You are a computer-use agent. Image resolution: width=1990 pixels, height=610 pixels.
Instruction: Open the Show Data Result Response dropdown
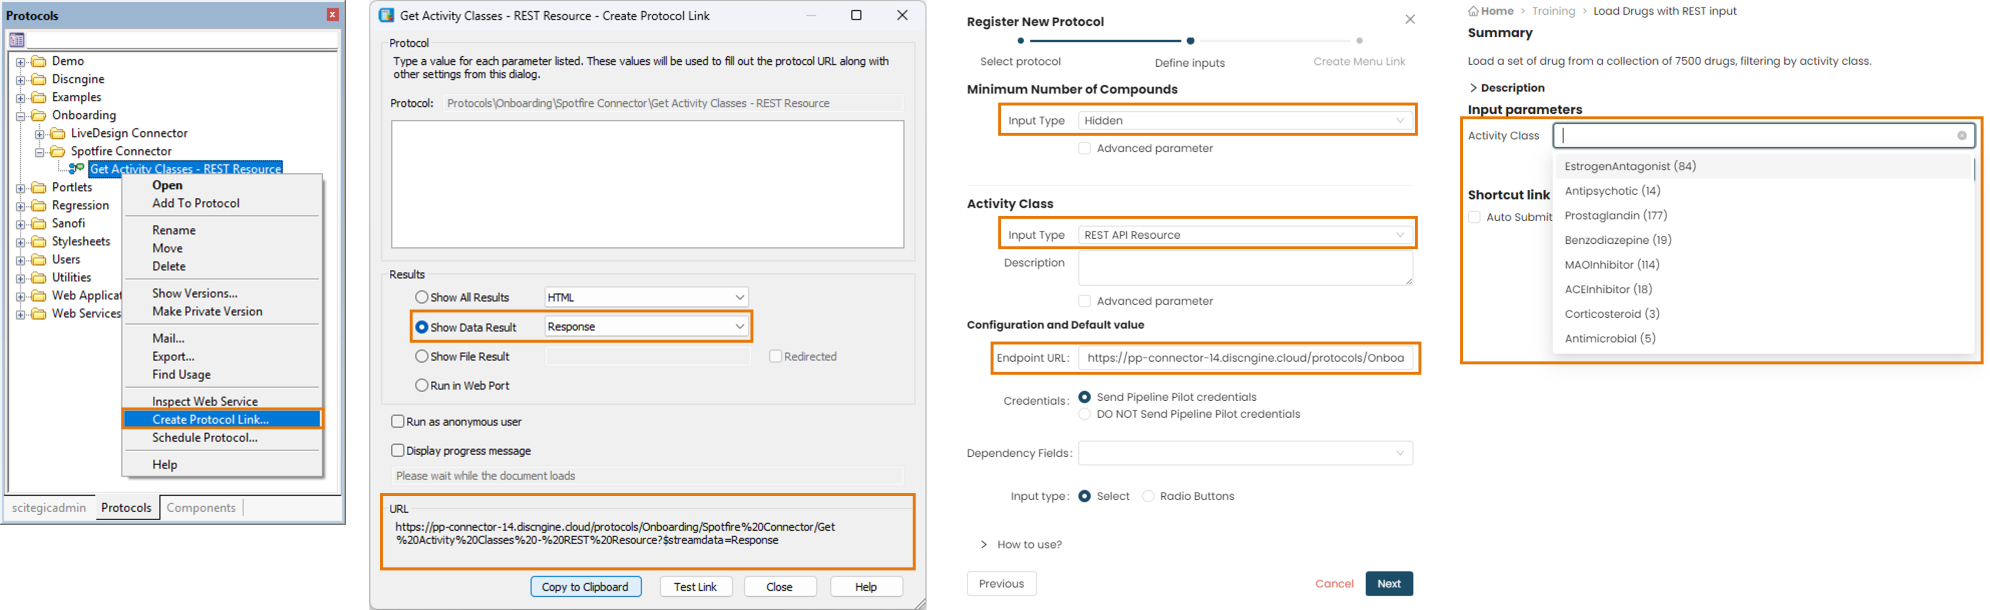pos(646,327)
